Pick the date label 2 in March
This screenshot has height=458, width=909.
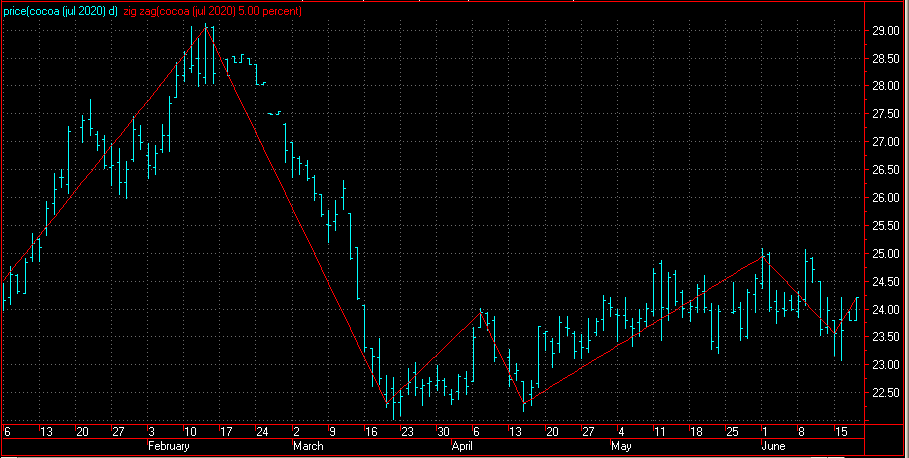point(296,432)
